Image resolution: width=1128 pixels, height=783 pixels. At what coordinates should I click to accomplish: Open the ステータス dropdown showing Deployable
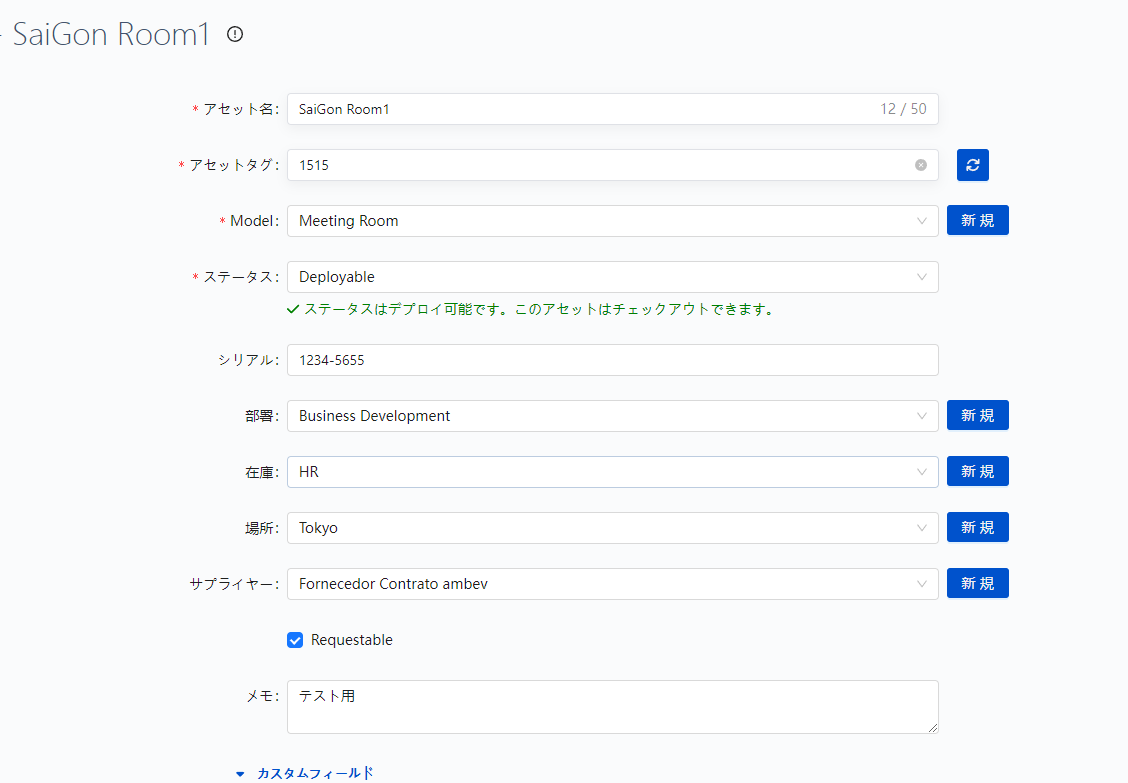pos(611,277)
